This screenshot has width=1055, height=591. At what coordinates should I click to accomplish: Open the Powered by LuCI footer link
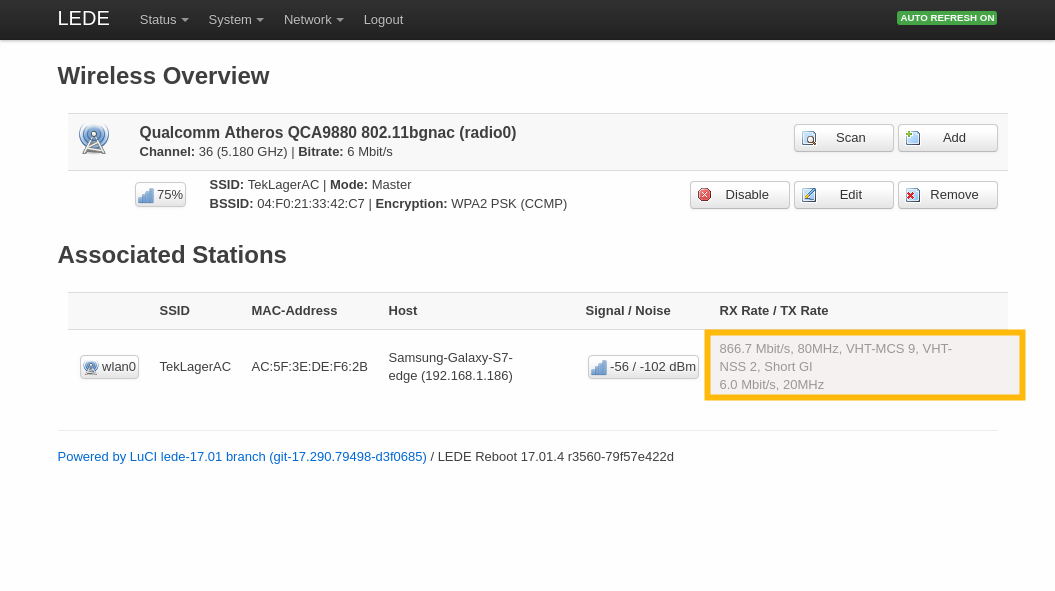[x=241, y=456]
